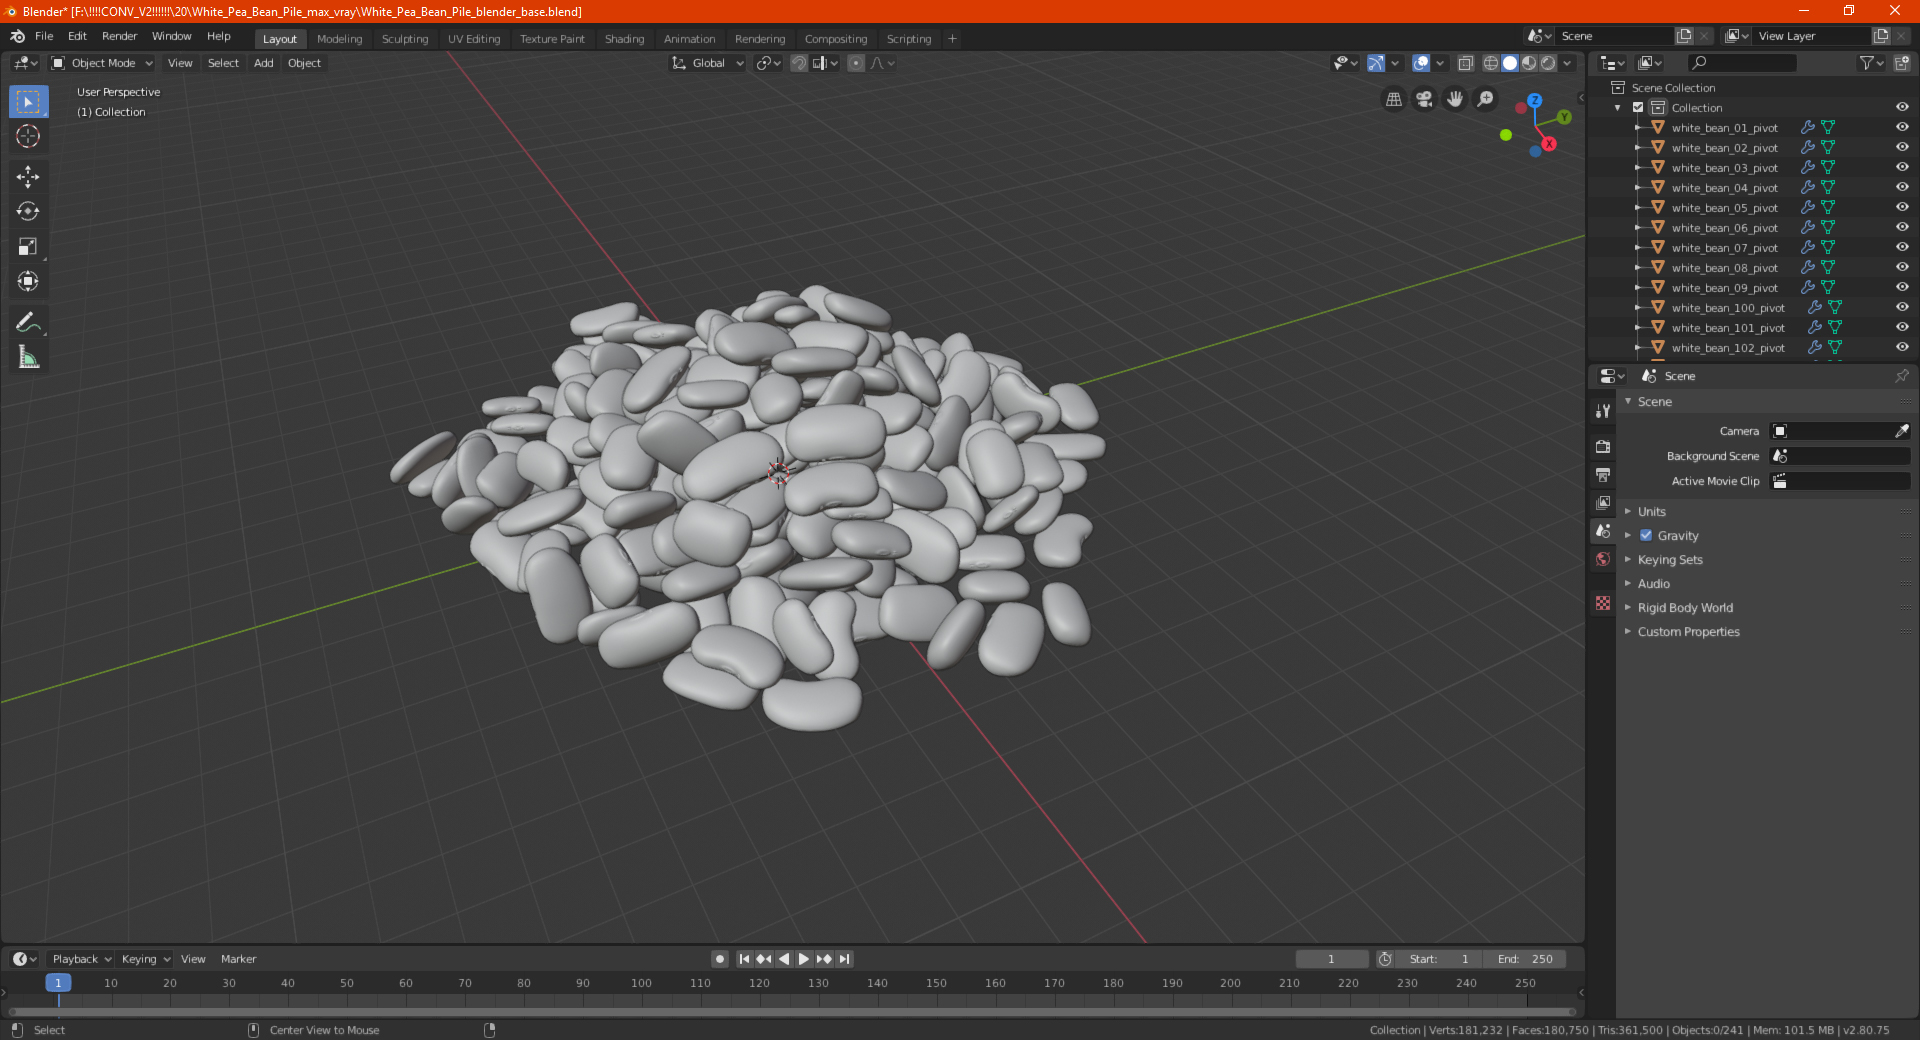Select the Annotate tool
The height and width of the screenshot is (1040, 1920).
click(28, 322)
